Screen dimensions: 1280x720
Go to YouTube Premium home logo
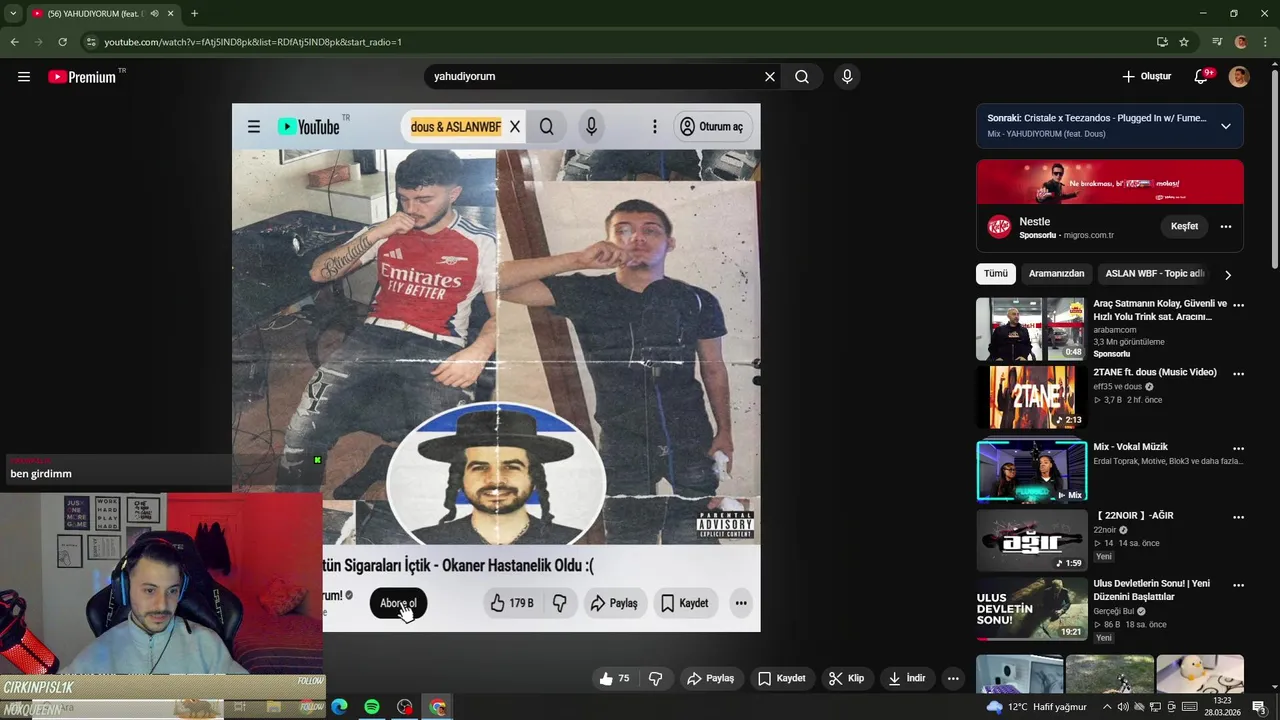82,77
